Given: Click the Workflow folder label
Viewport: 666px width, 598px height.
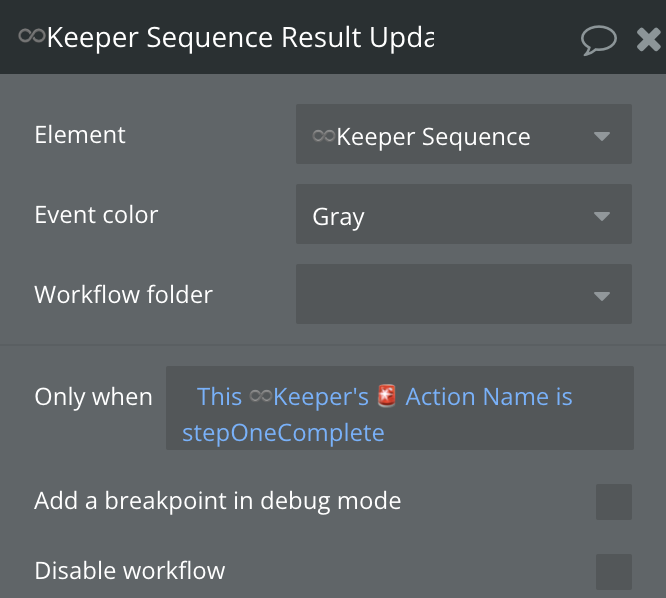Looking at the screenshot, I should [123, 295].
